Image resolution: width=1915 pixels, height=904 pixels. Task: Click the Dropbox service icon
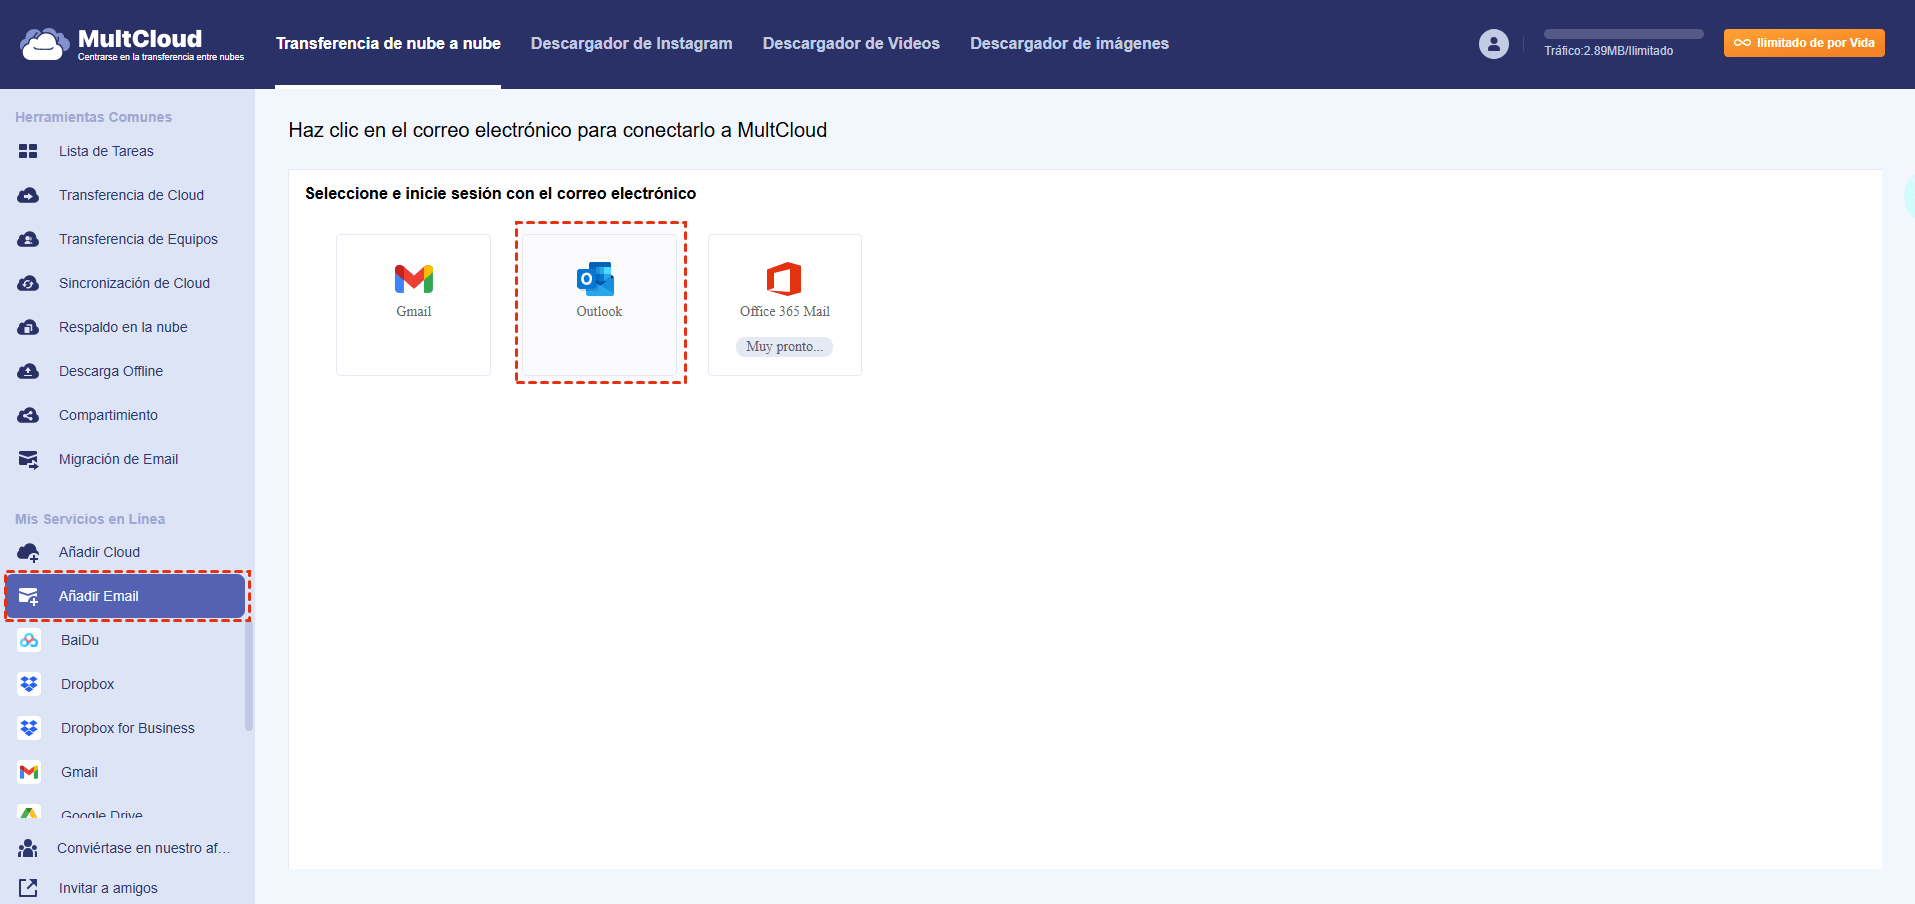pyautogui.click(x=29, y=684)
